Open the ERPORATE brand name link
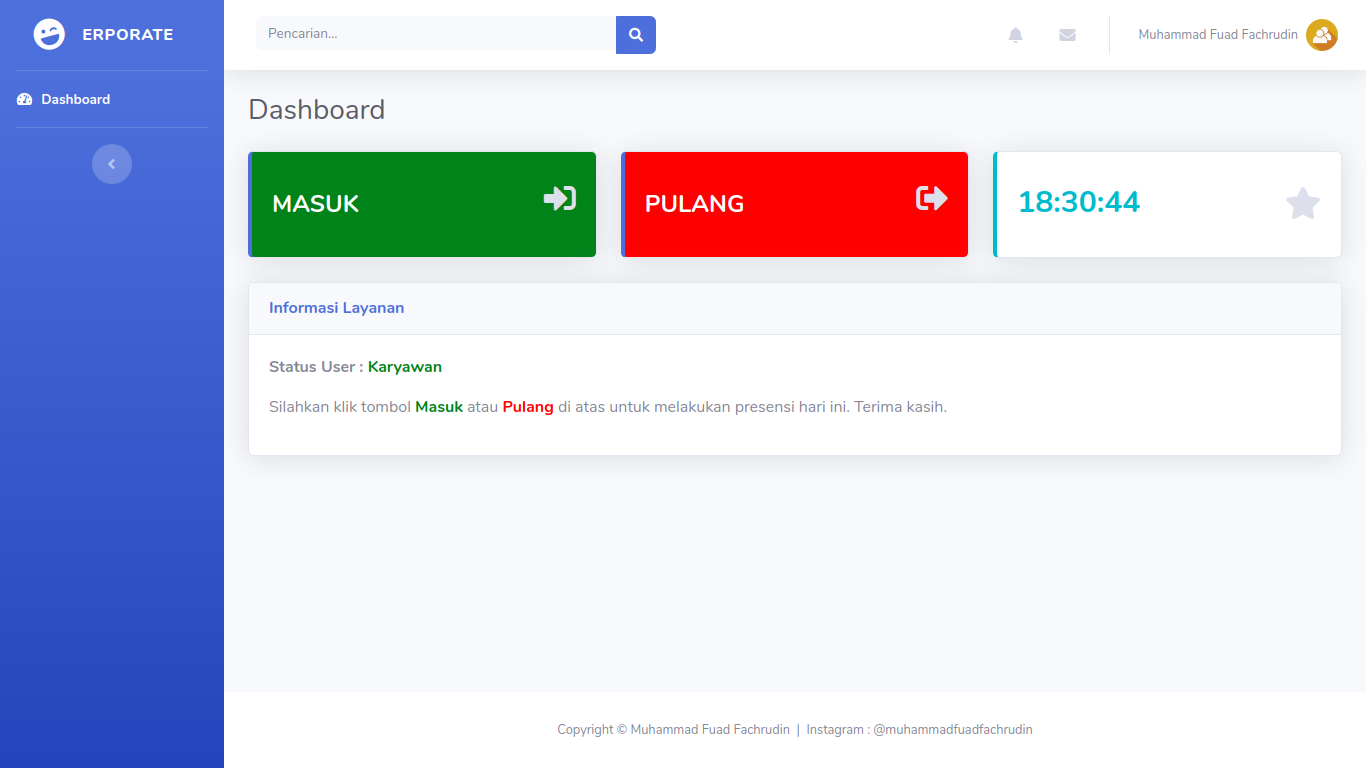 pos(127,34)
